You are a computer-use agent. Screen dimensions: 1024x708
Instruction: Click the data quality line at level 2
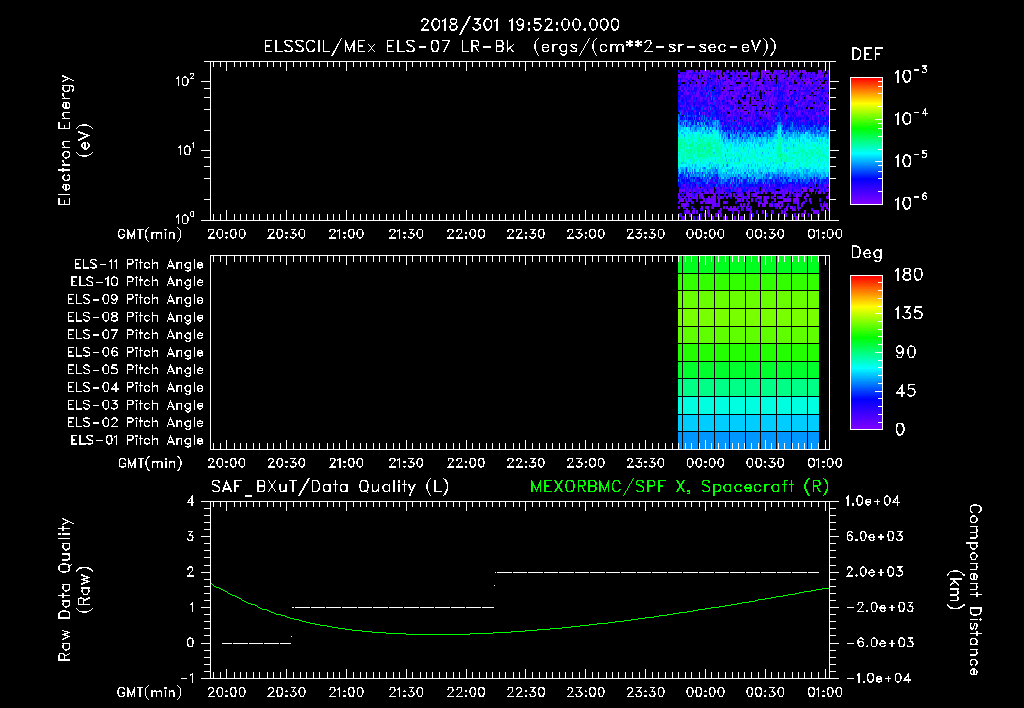coord(657,572)
